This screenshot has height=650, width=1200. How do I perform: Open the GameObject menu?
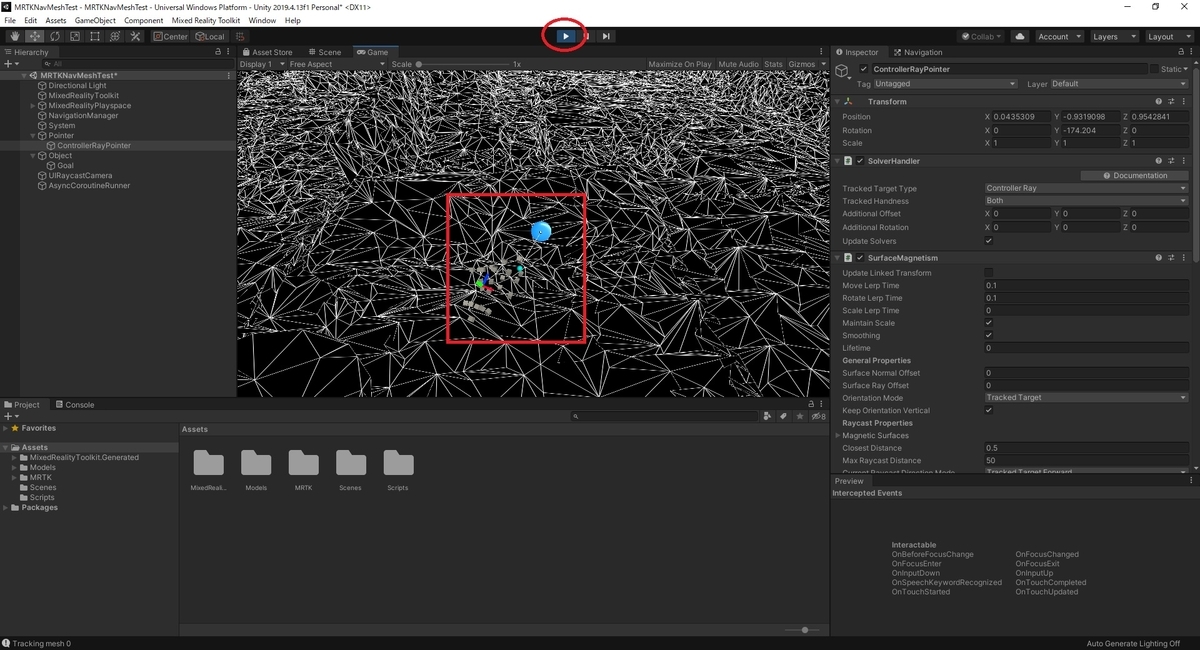point(95,20)
